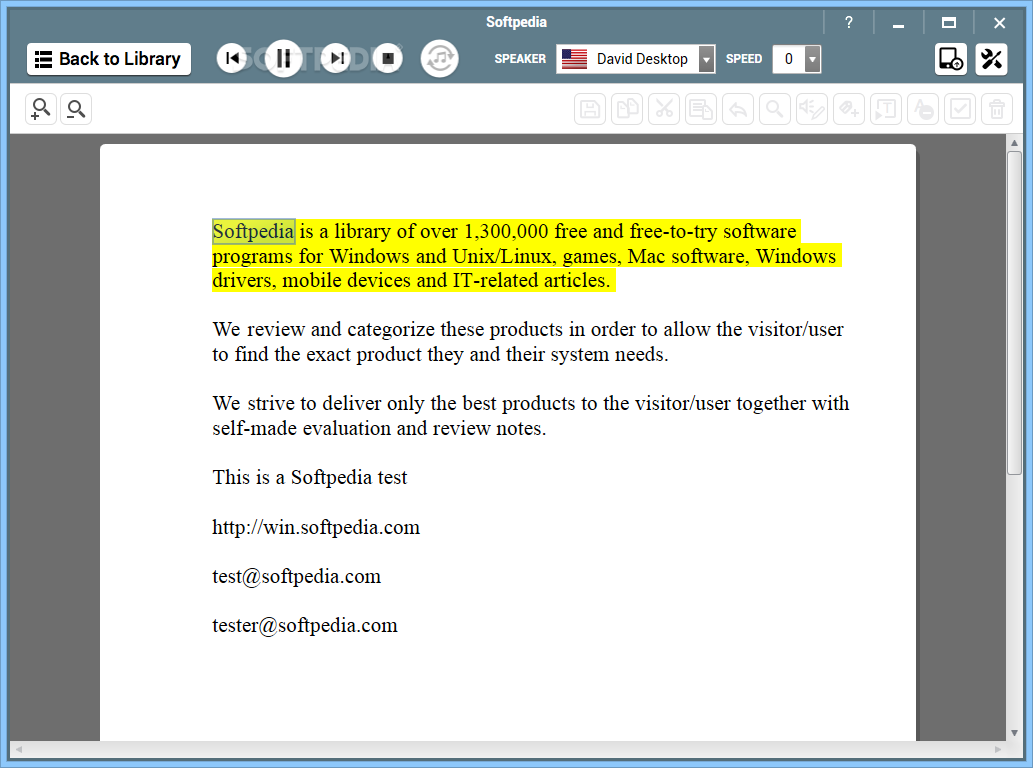Open the tools settings icon
The width and height of the screenshot is (1033, 768).
991,59
